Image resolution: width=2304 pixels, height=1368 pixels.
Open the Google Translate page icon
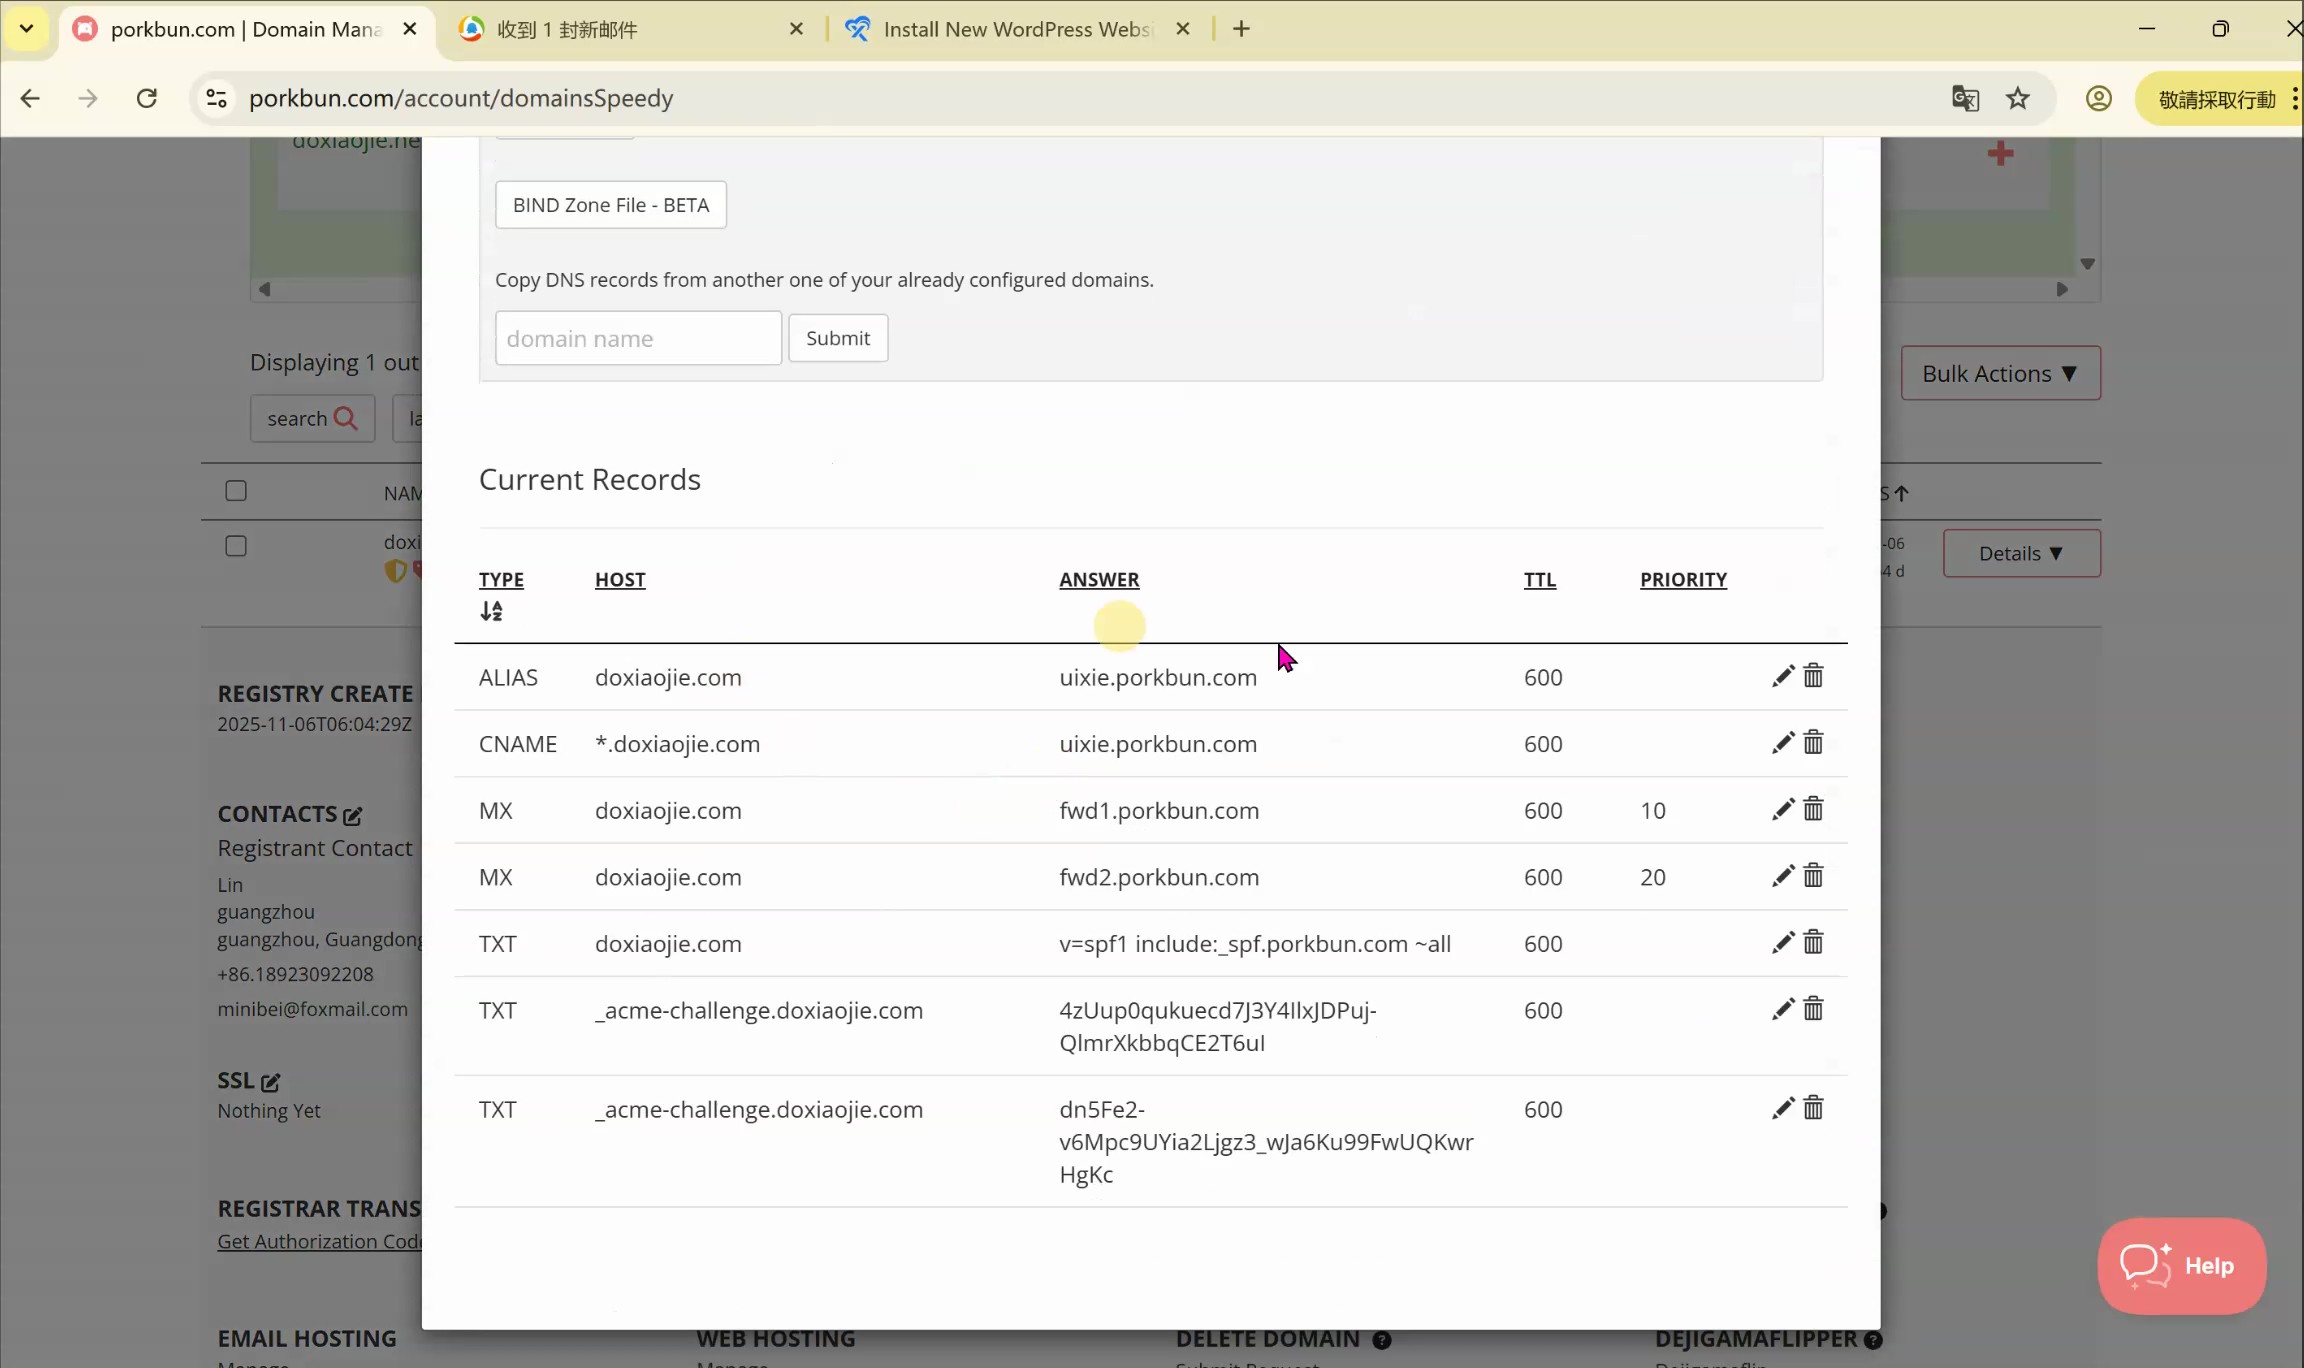pyautogui.click(x=1965, y=98)
